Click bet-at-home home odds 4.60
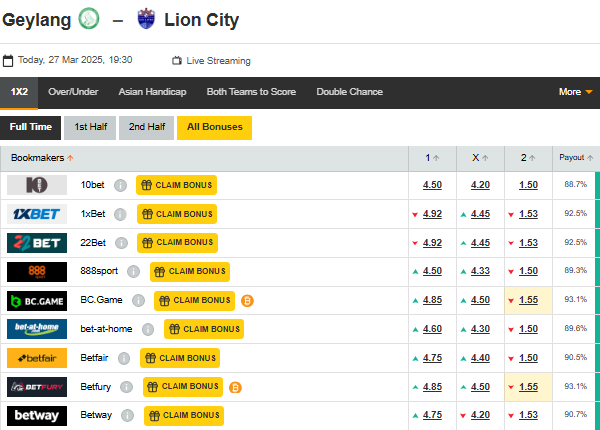600x430 pixels. click(432, 329)
